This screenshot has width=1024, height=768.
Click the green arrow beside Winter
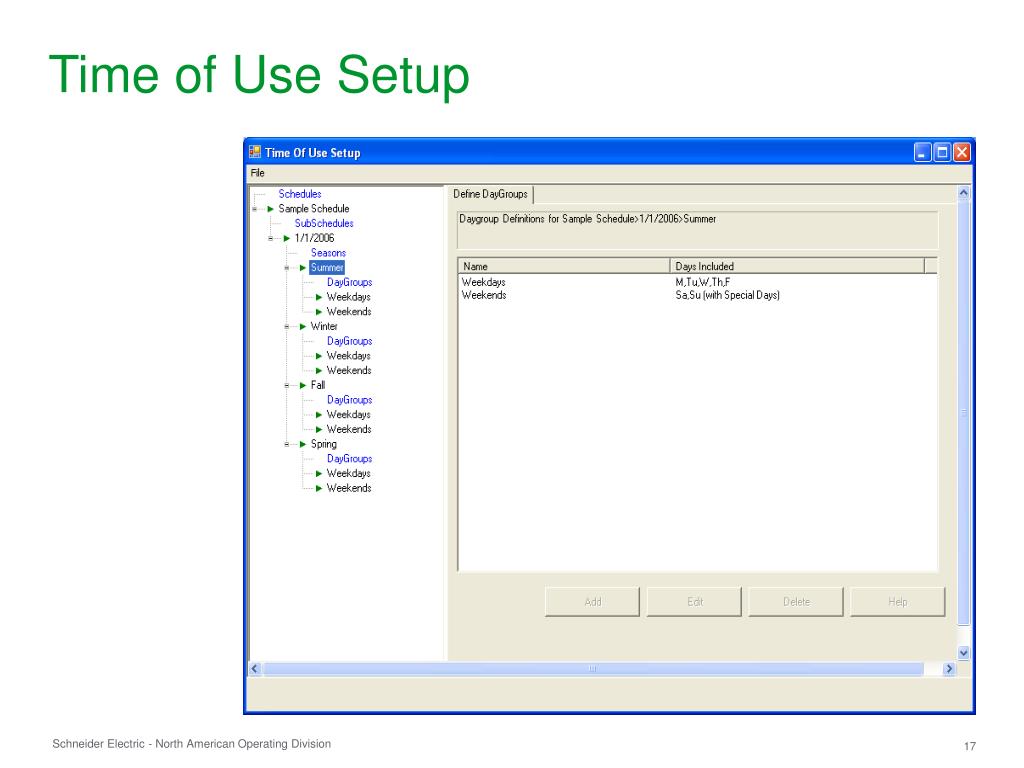click(x=302, y=327)
